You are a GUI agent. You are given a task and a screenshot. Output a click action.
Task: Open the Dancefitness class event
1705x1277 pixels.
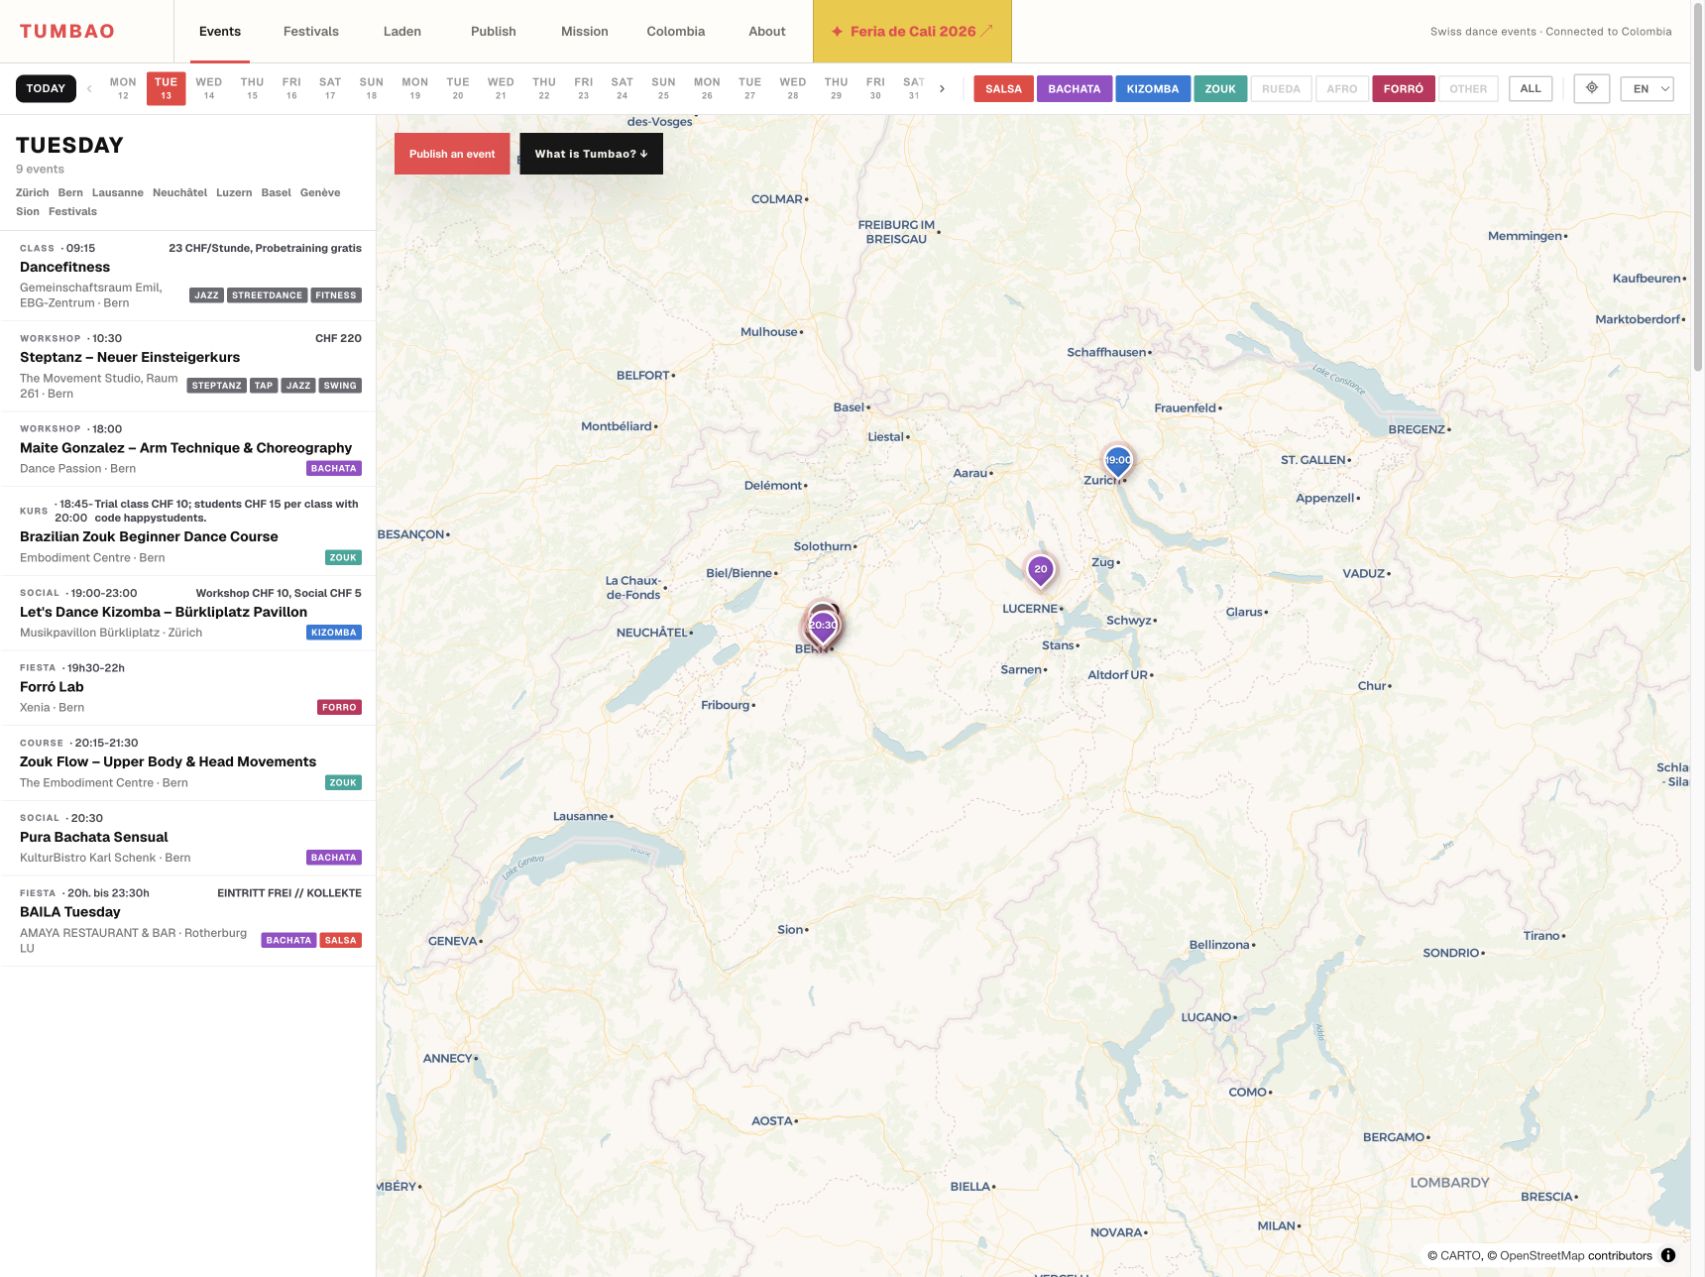pos(188,276)
